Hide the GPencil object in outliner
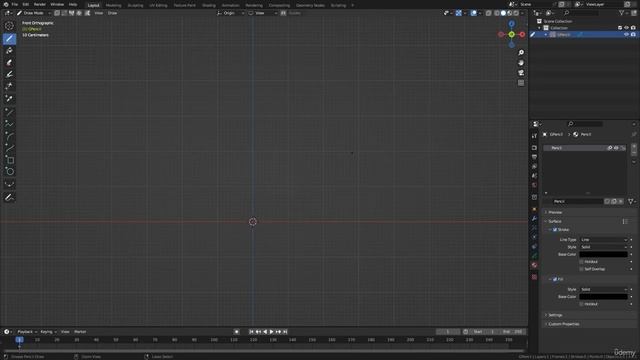The image size is (640, 360). [626, 35]
